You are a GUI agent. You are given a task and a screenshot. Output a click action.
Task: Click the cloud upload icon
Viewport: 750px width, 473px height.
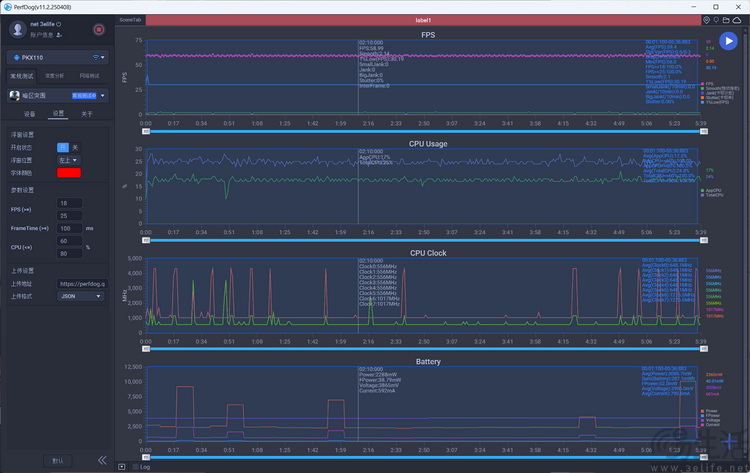pos(737,20)
